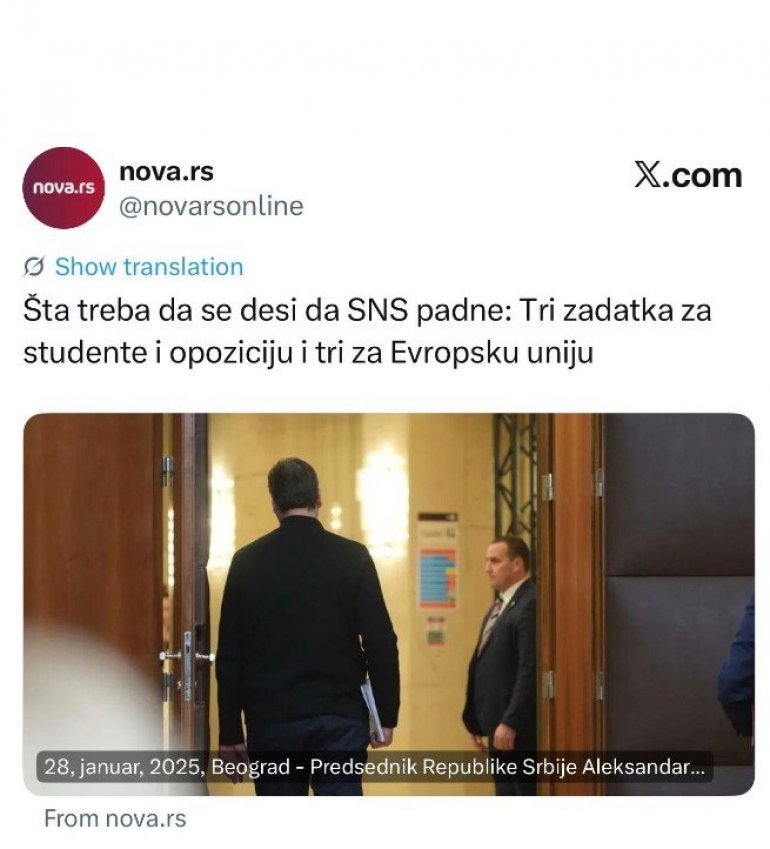Click the image caption starting 28, januar, 2025
770x849 pixels.
click(x=374, y=767)
